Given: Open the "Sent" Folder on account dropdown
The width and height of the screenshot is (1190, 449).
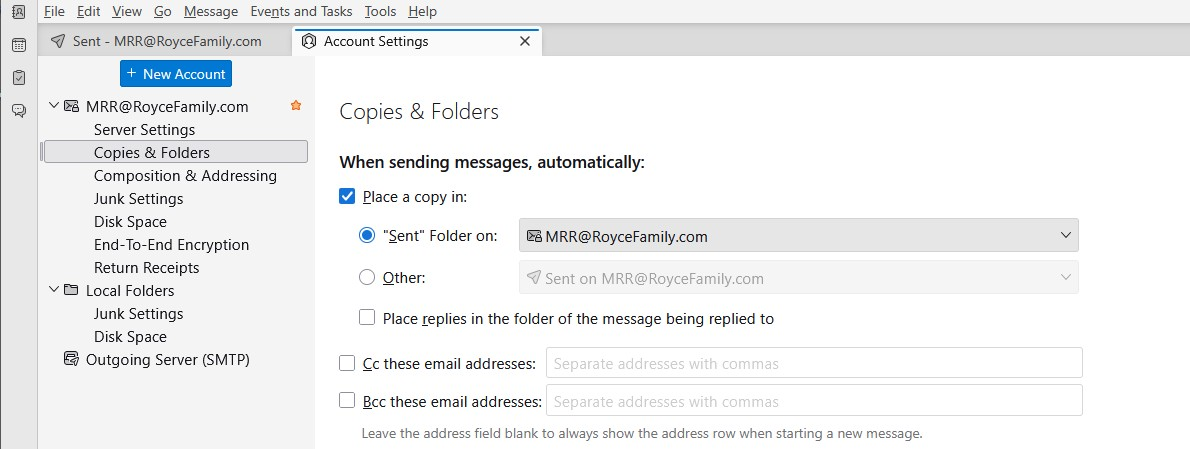Looking at the screenshot, I should [798, 237].
